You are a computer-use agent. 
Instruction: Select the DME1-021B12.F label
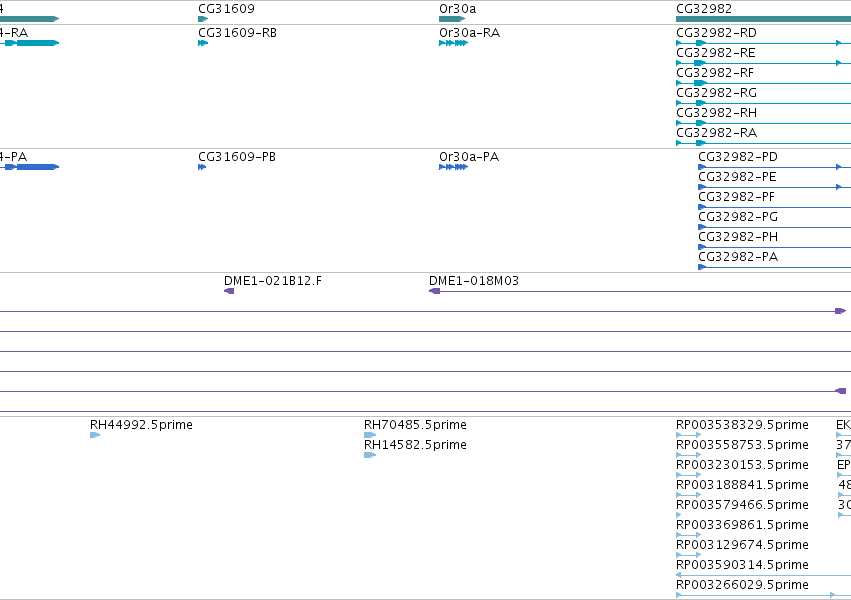(x=272, y=281)
